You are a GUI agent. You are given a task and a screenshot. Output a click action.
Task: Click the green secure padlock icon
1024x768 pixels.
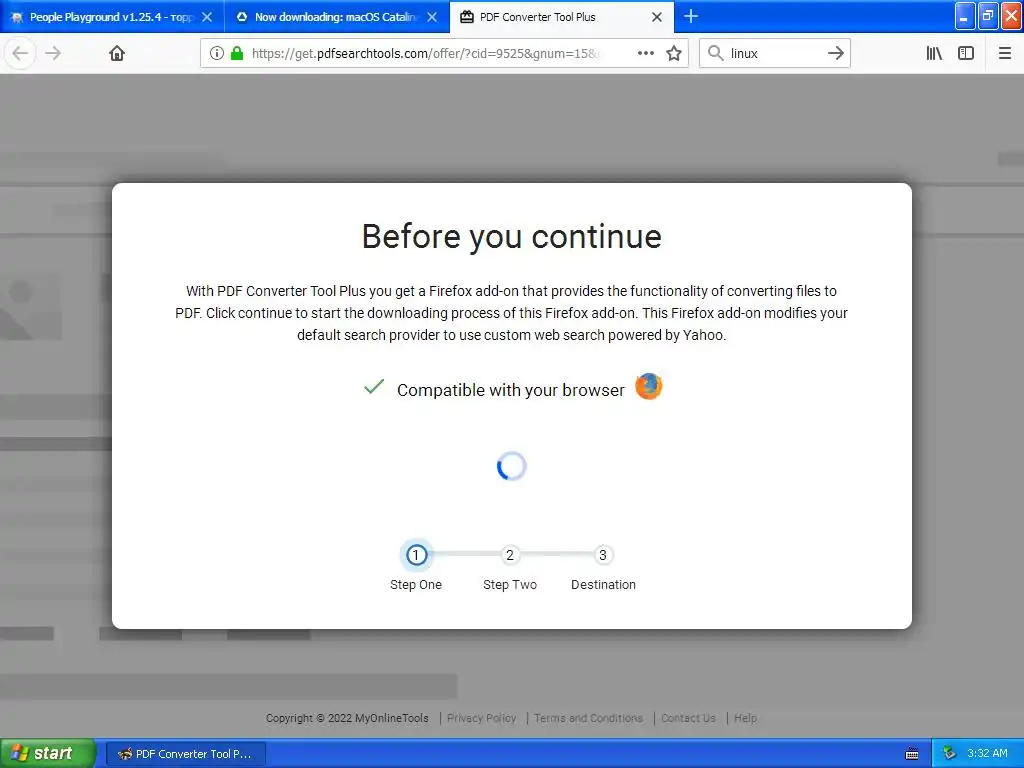237,53
